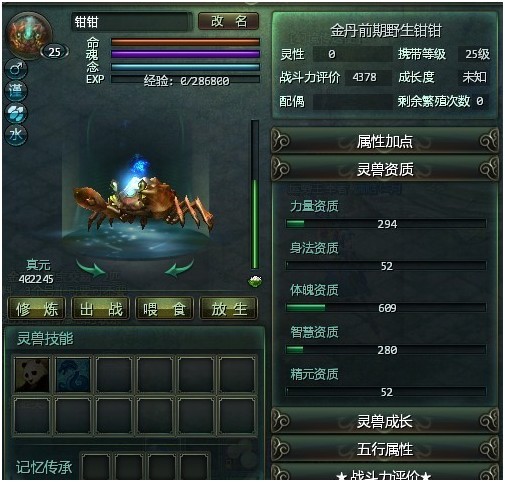Viewport: 505px width, 482px height.
Task: Expand the 属性加点 section
Action: (x=385, y=141)
